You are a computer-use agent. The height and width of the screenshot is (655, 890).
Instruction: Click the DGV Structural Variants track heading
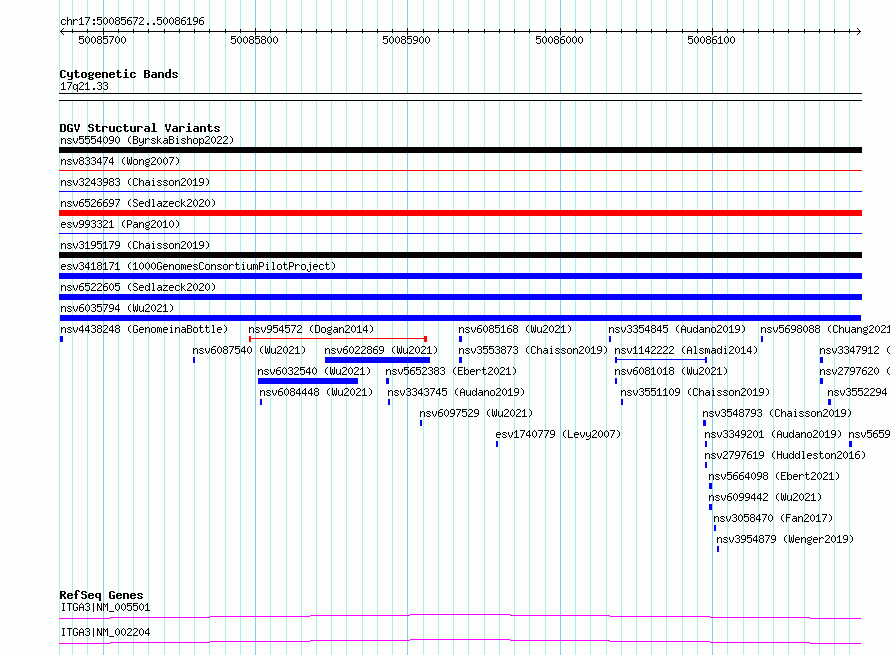(x=140, y=128)
